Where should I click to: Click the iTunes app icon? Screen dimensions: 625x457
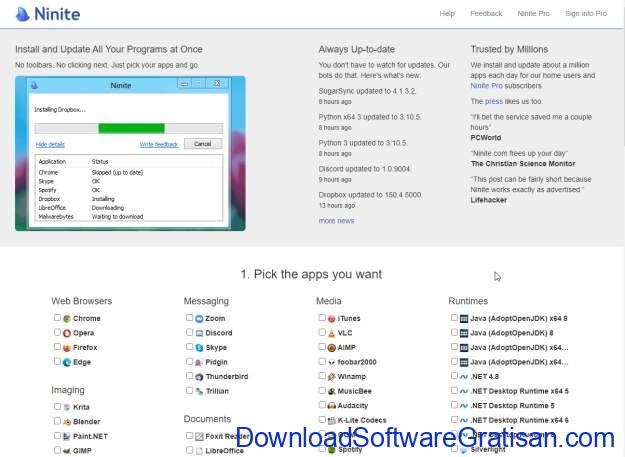[x=332, y=319]
